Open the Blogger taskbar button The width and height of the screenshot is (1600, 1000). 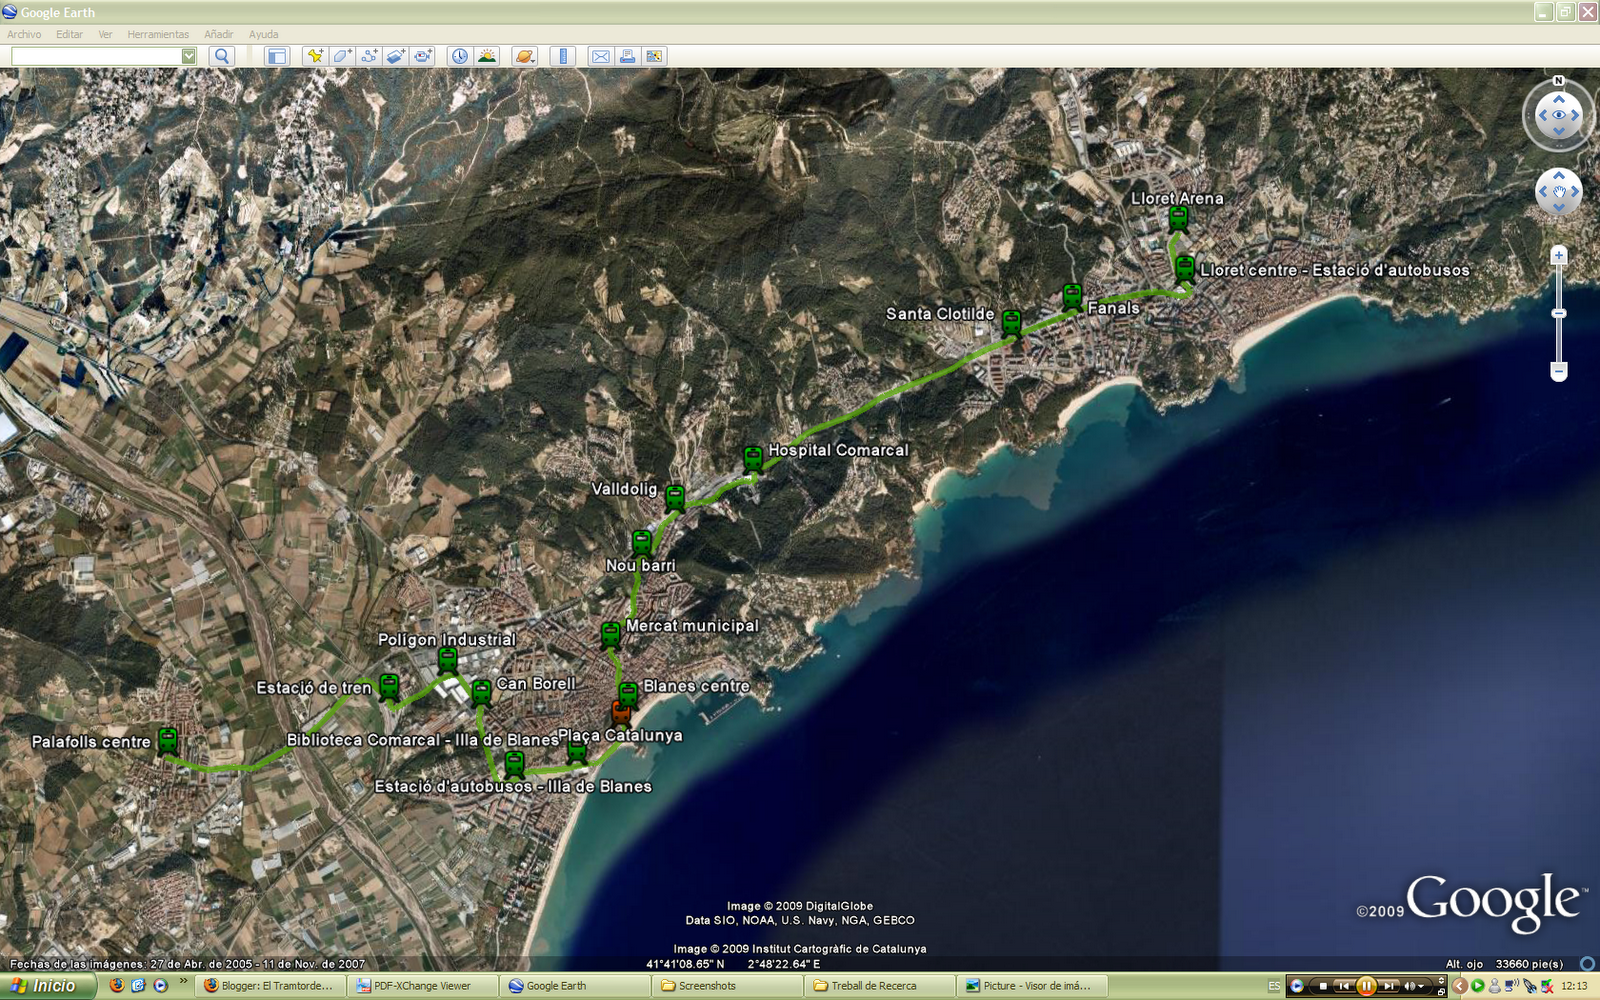click(x=270, y=986)
